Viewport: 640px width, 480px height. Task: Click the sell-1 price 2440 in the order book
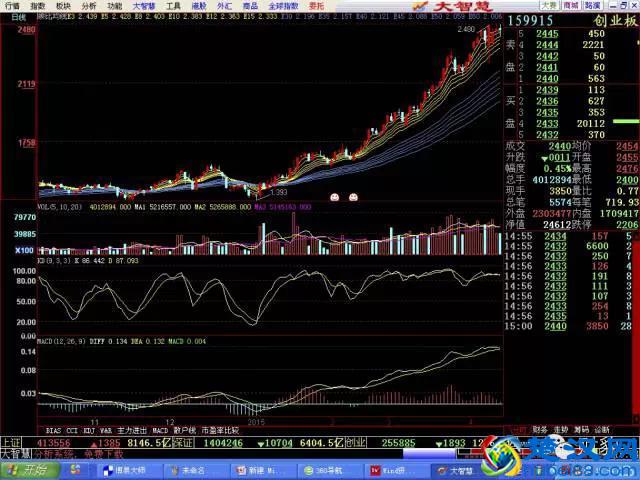547,78
